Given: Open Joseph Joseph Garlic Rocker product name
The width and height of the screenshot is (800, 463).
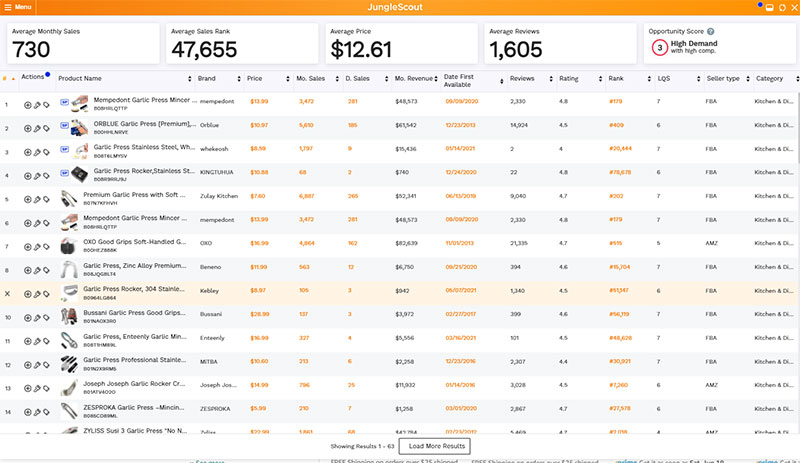Looking at the screenshot, I should pyautogui.click(x=134, y=383).
